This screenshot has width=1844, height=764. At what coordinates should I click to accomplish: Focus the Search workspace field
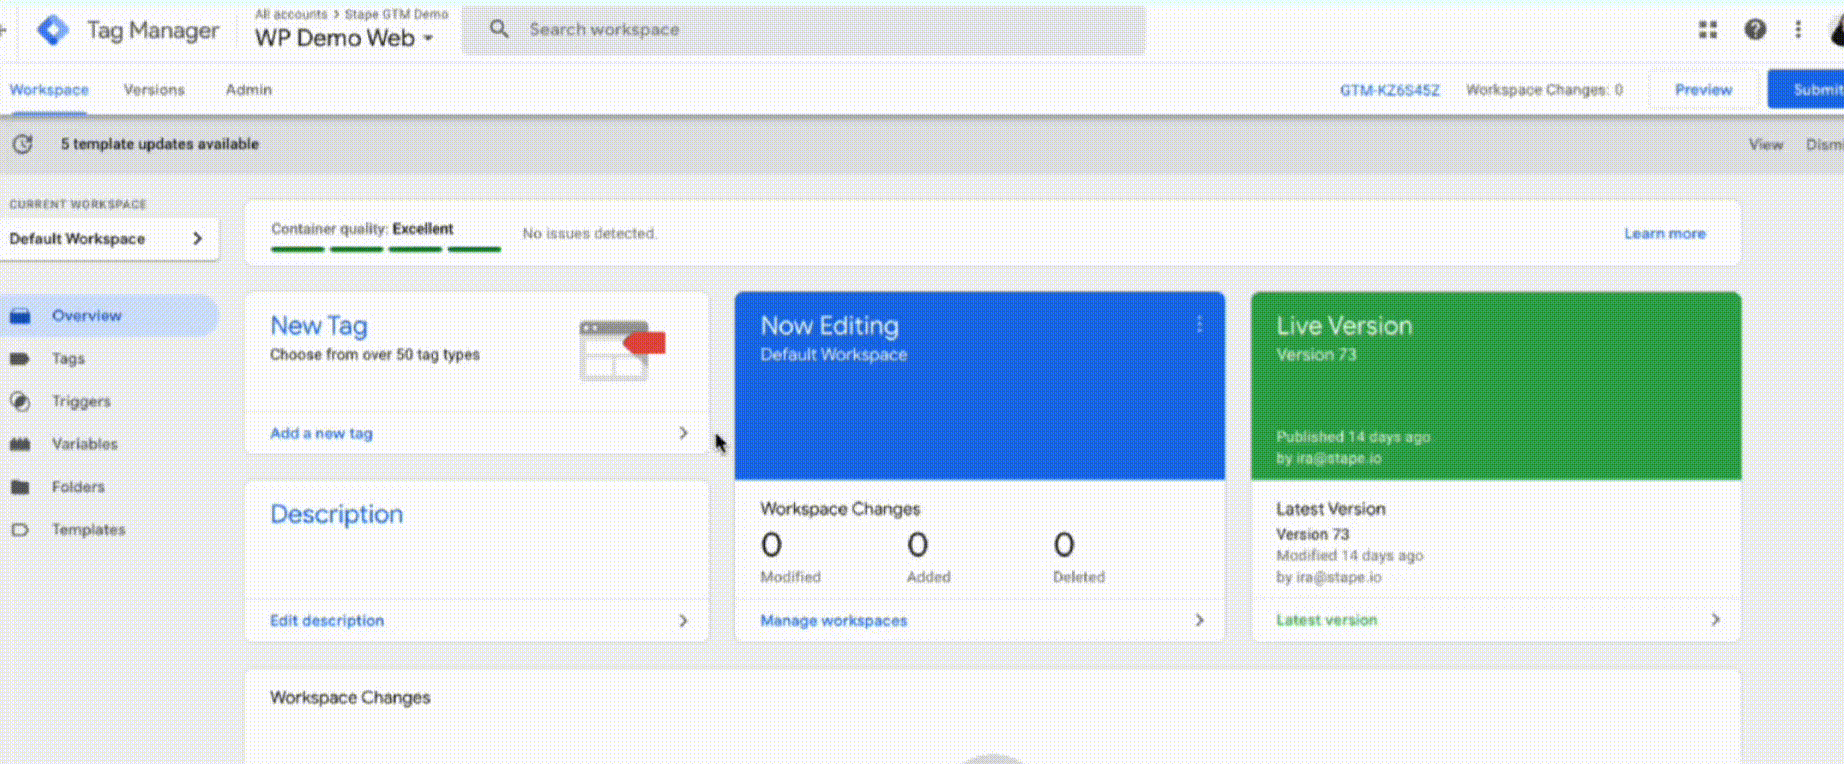tap(804, 30)
